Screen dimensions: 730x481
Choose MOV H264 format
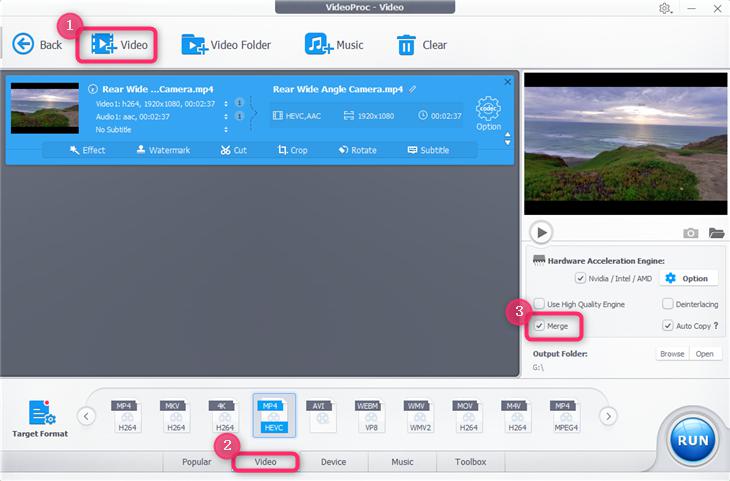(468, 416)
